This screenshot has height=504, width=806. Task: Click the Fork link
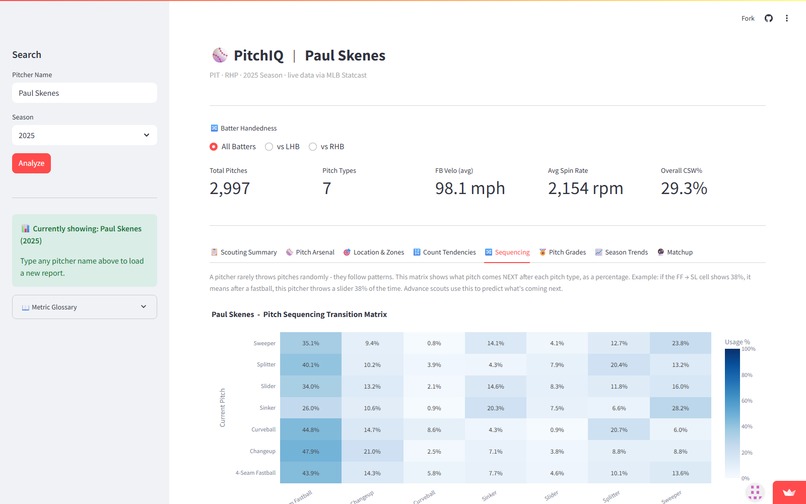coord(748,19)
